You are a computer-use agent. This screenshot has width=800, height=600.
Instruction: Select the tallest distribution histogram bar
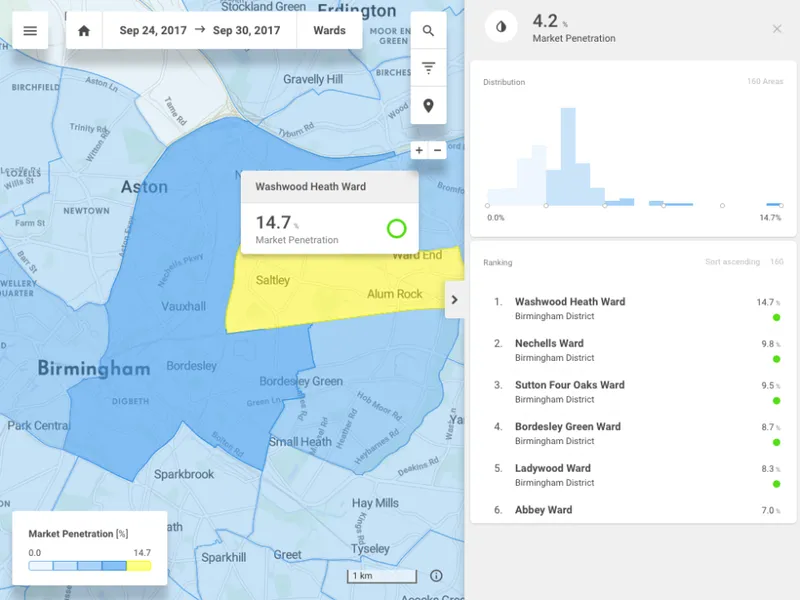coord(568,157)
